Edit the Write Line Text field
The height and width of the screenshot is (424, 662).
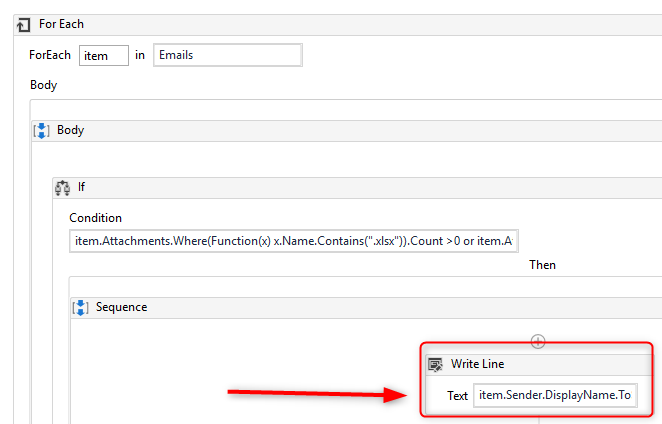coord(554,395)
